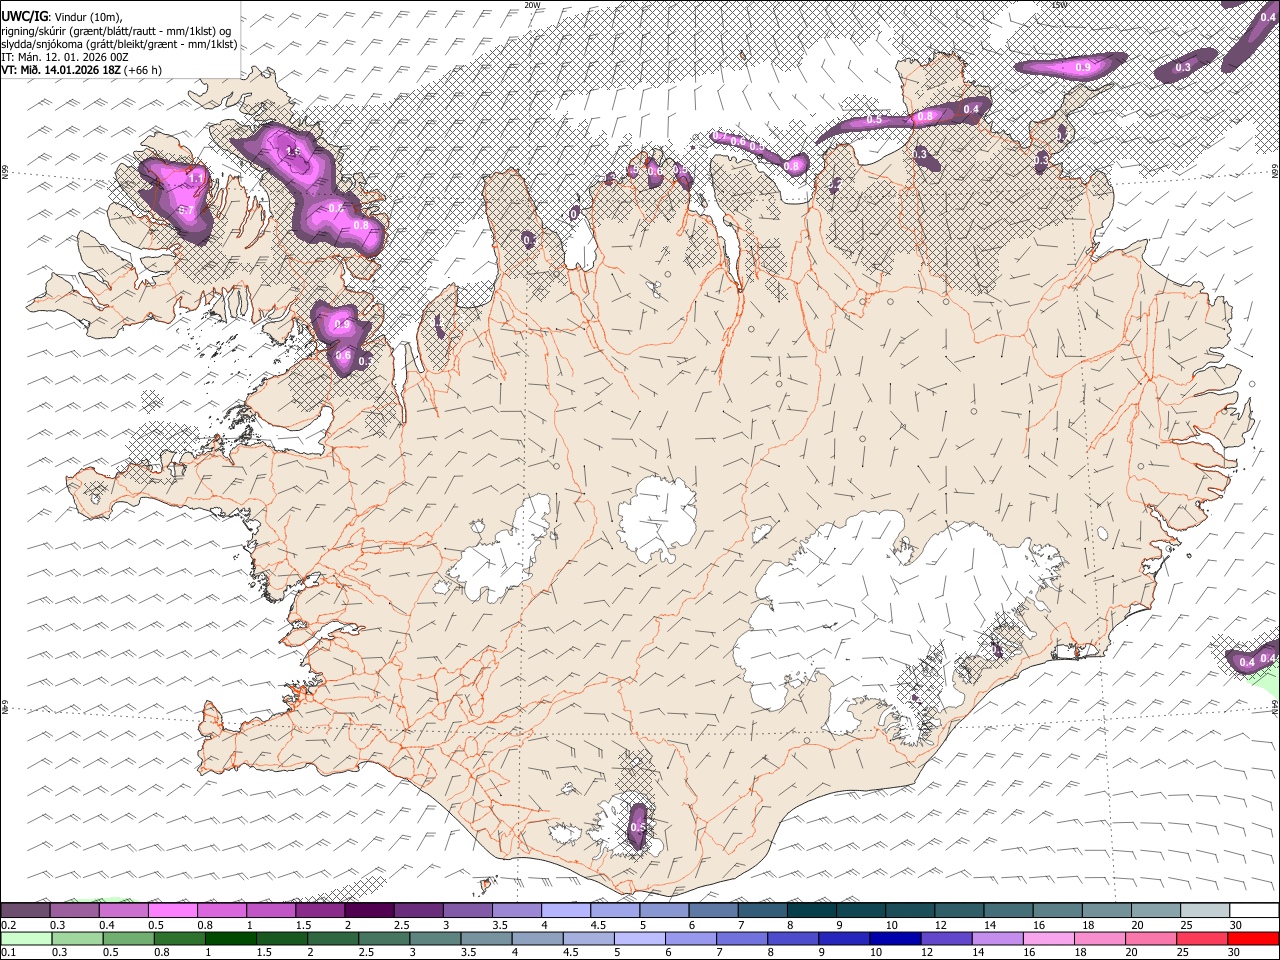Pick the upper-row dark teal swatch labeled 8

811,911
